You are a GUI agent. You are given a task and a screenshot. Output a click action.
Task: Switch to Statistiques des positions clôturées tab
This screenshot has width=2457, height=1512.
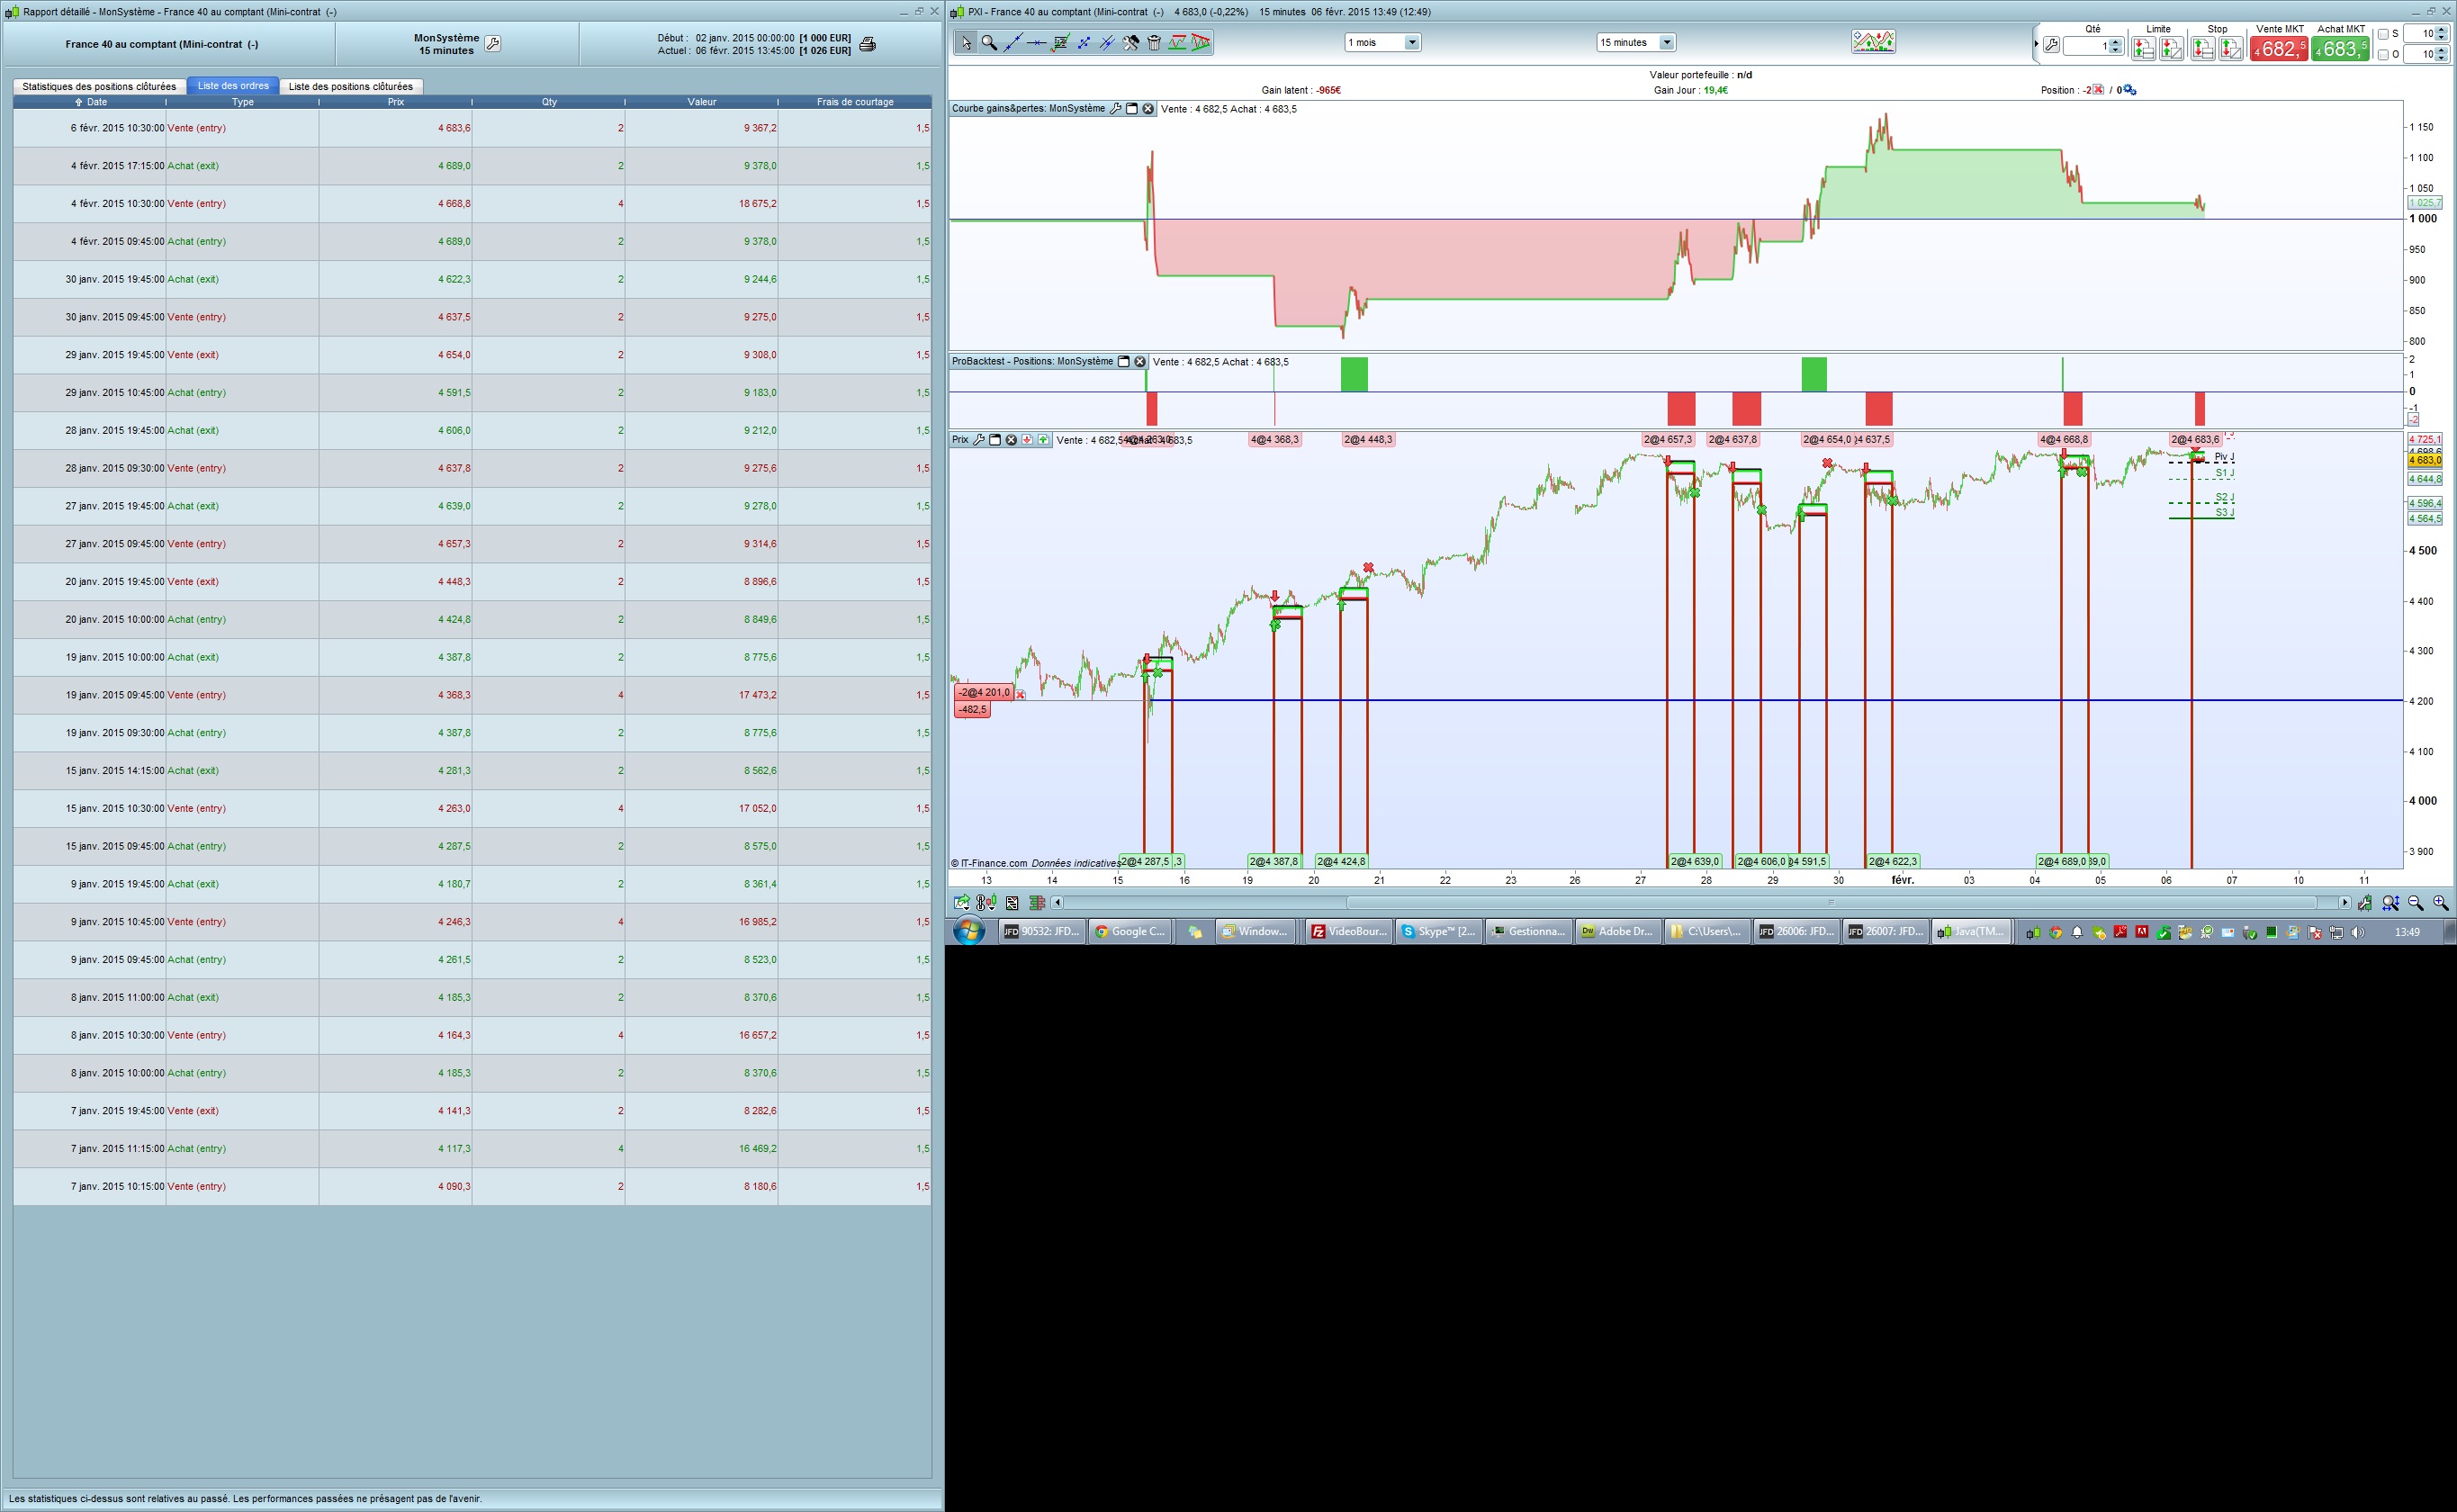click(99, 86)
